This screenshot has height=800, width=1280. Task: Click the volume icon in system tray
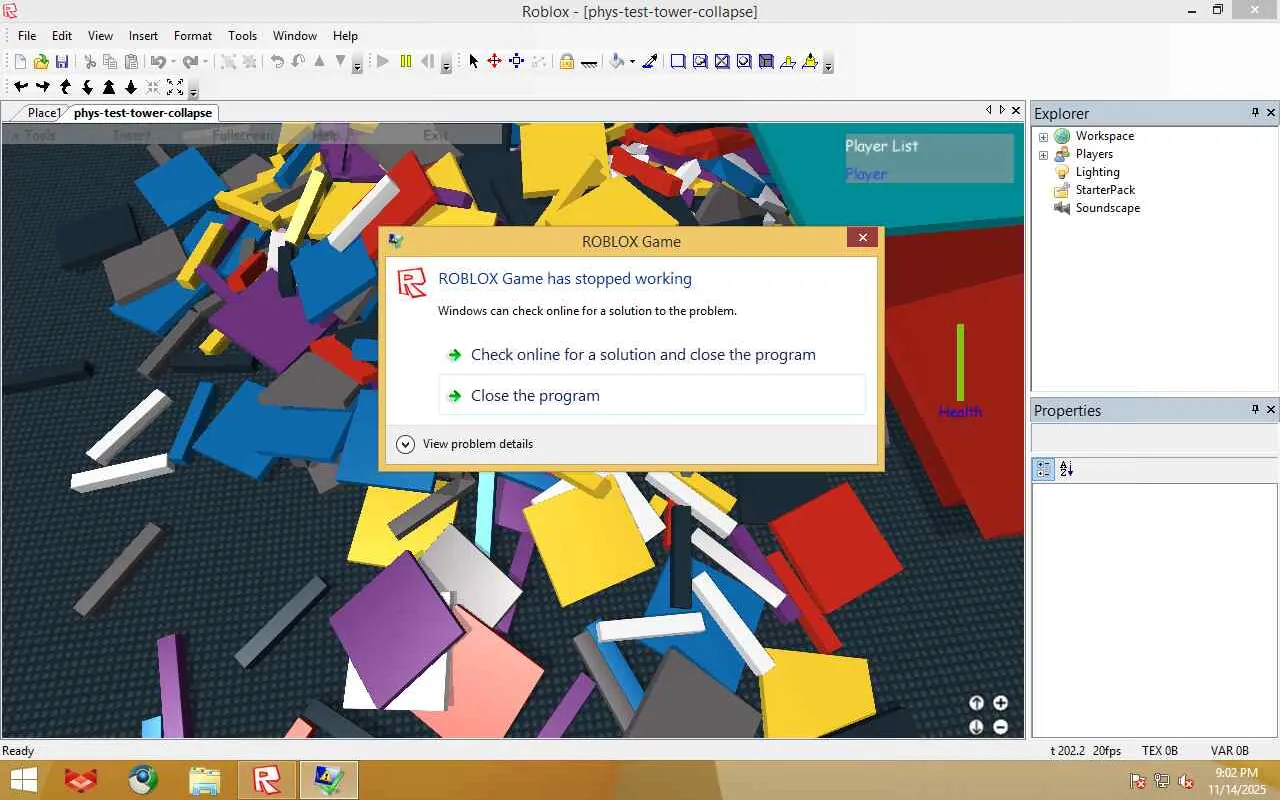[1186, 781]
